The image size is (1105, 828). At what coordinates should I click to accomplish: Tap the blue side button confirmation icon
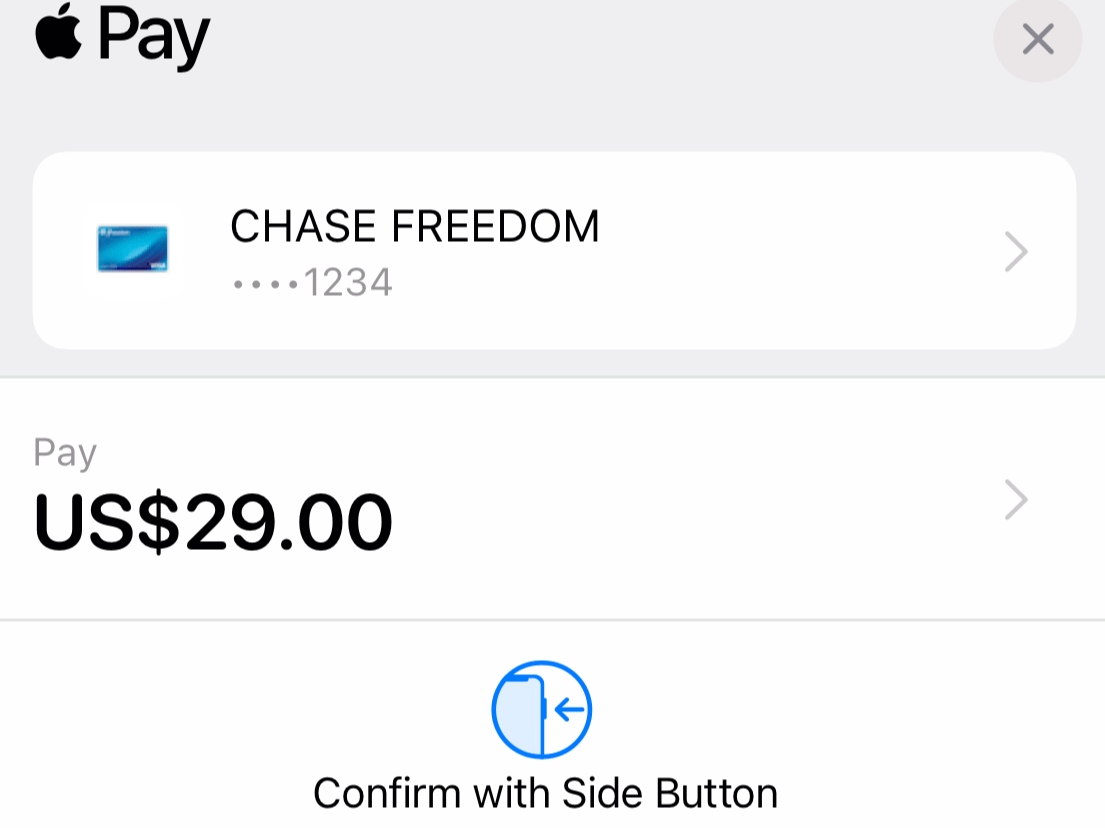click(x=542, y=710)
